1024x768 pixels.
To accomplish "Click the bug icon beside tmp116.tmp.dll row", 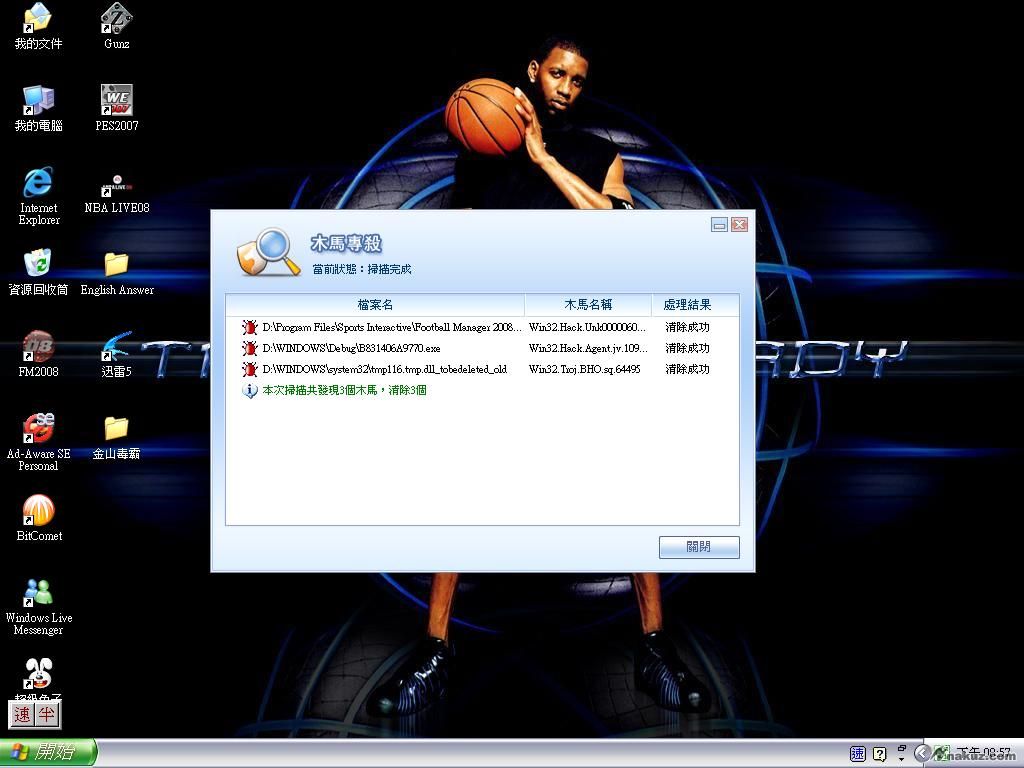I will (x=249, y=369).
